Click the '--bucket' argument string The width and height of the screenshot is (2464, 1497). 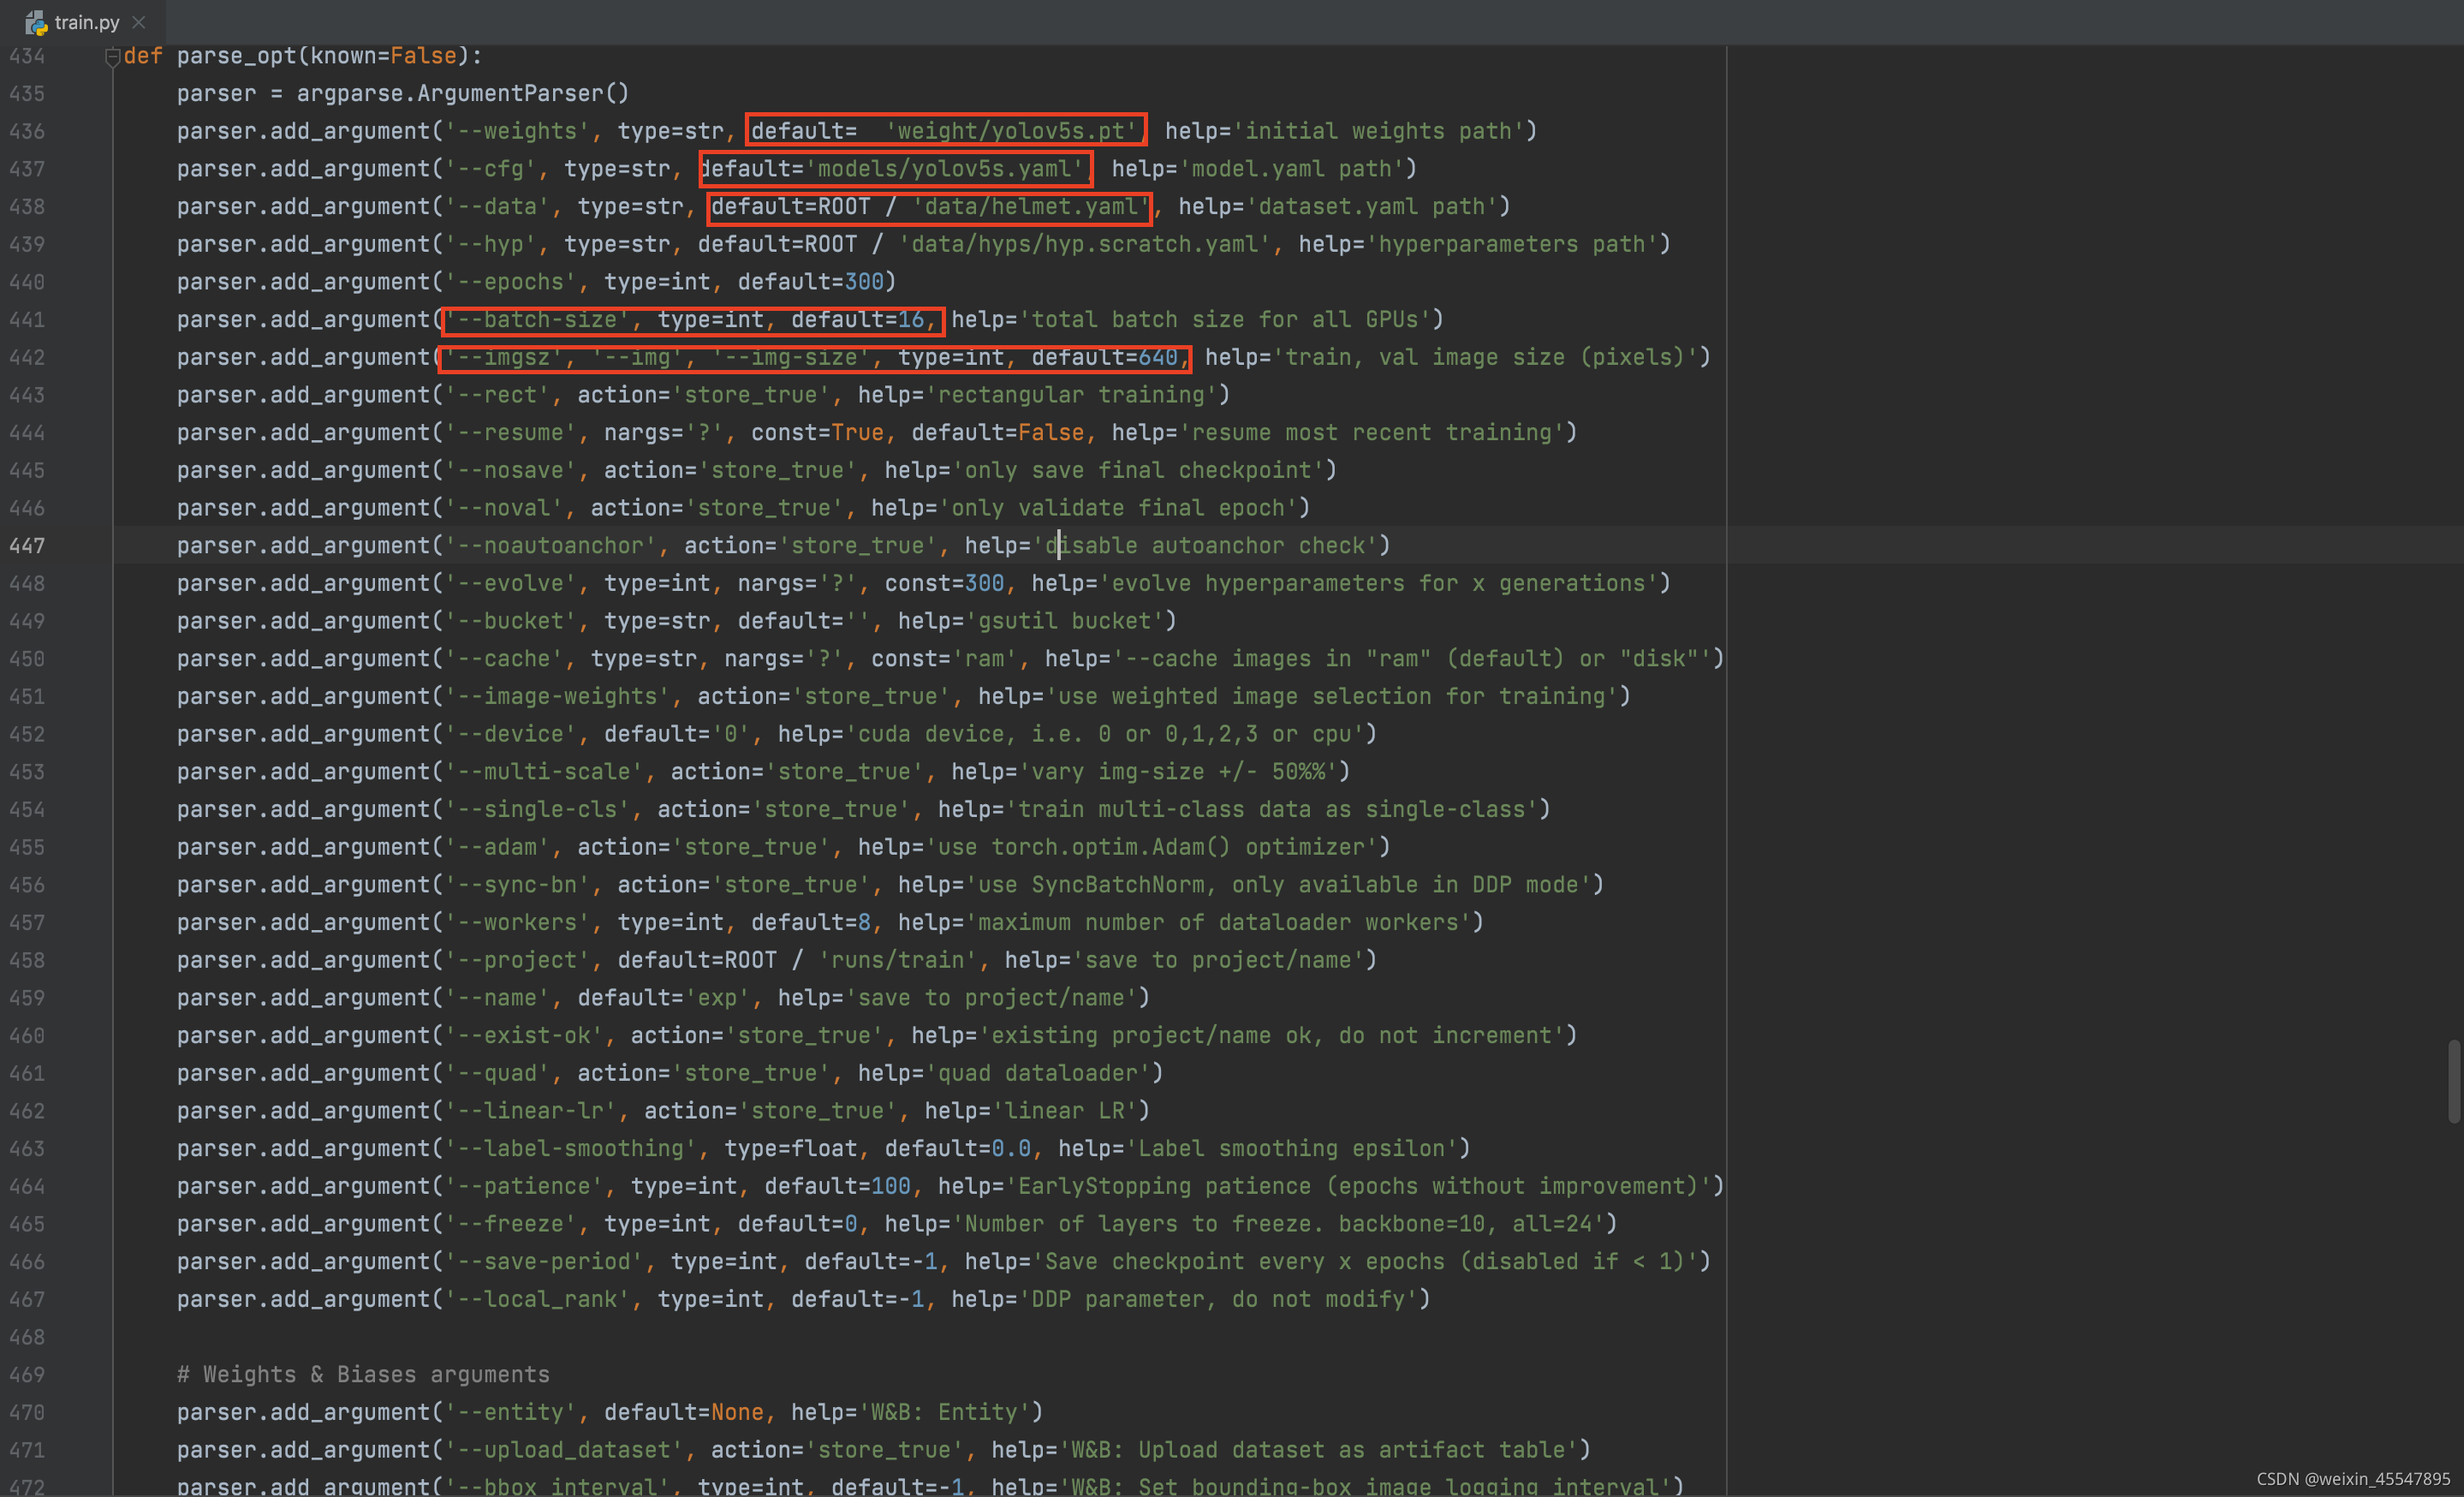point(510,621)
